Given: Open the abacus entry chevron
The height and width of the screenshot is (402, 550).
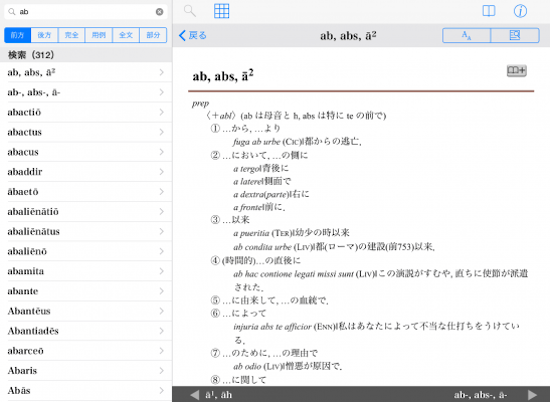Looking at the screenshot, I should [x=161, y=152].
